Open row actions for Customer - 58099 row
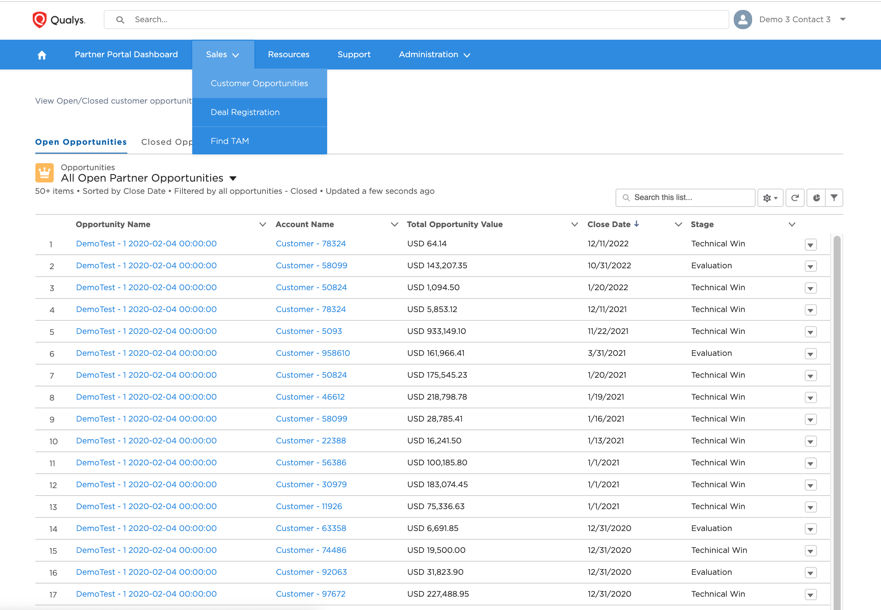 (x=810, y=266)
